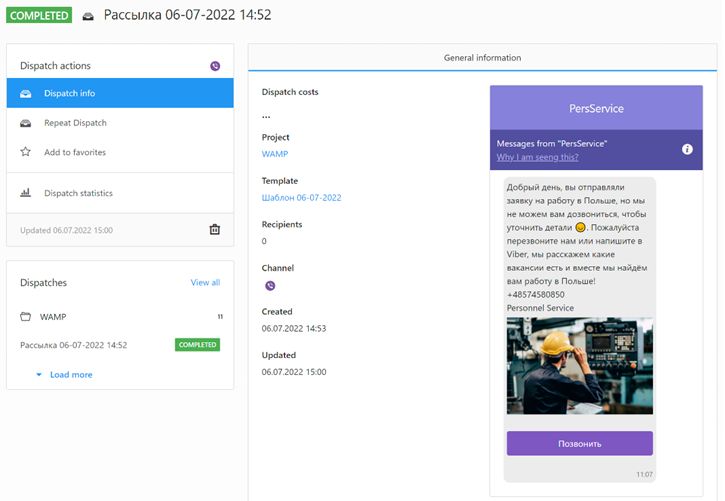Click the dispatch tray icon beside page title

coord(88,16)
